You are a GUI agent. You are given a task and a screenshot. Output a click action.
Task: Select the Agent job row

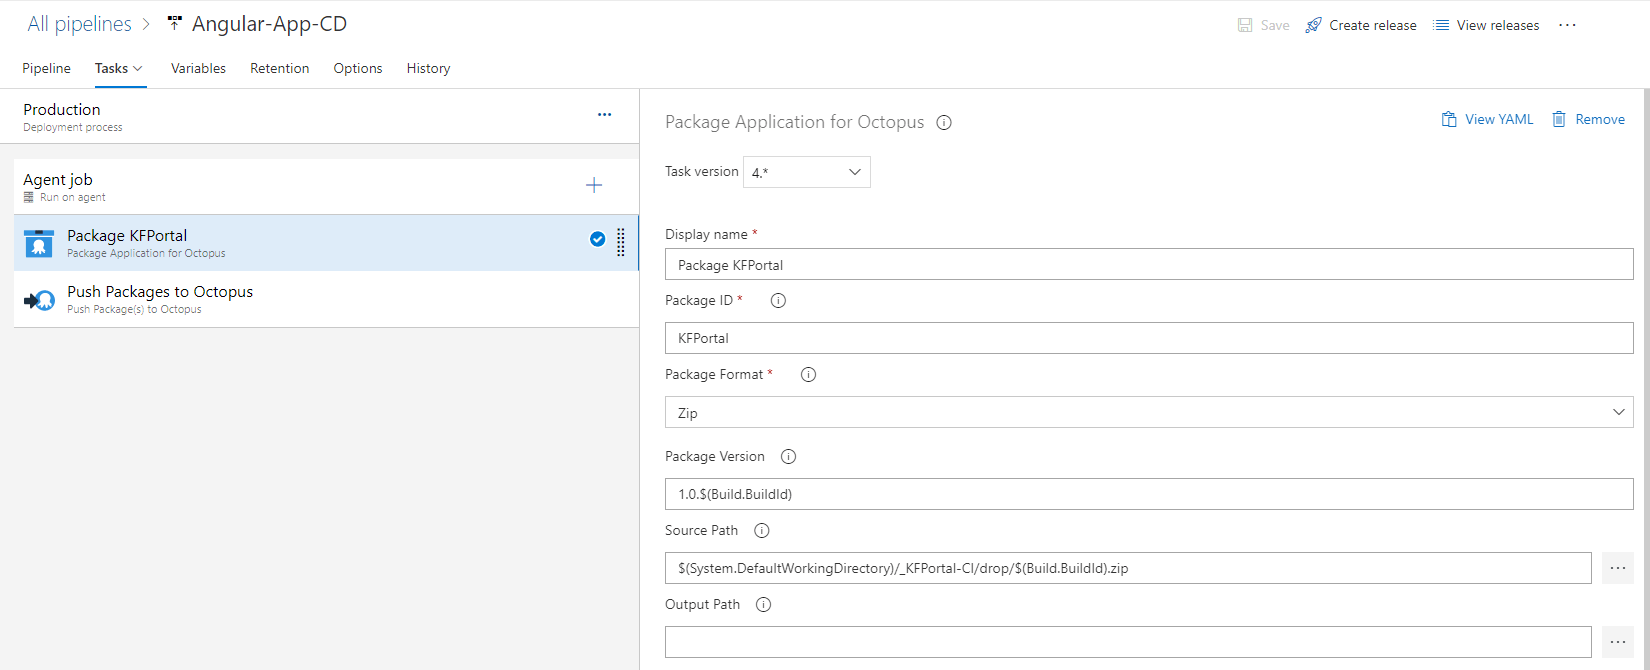pos(326,186)
